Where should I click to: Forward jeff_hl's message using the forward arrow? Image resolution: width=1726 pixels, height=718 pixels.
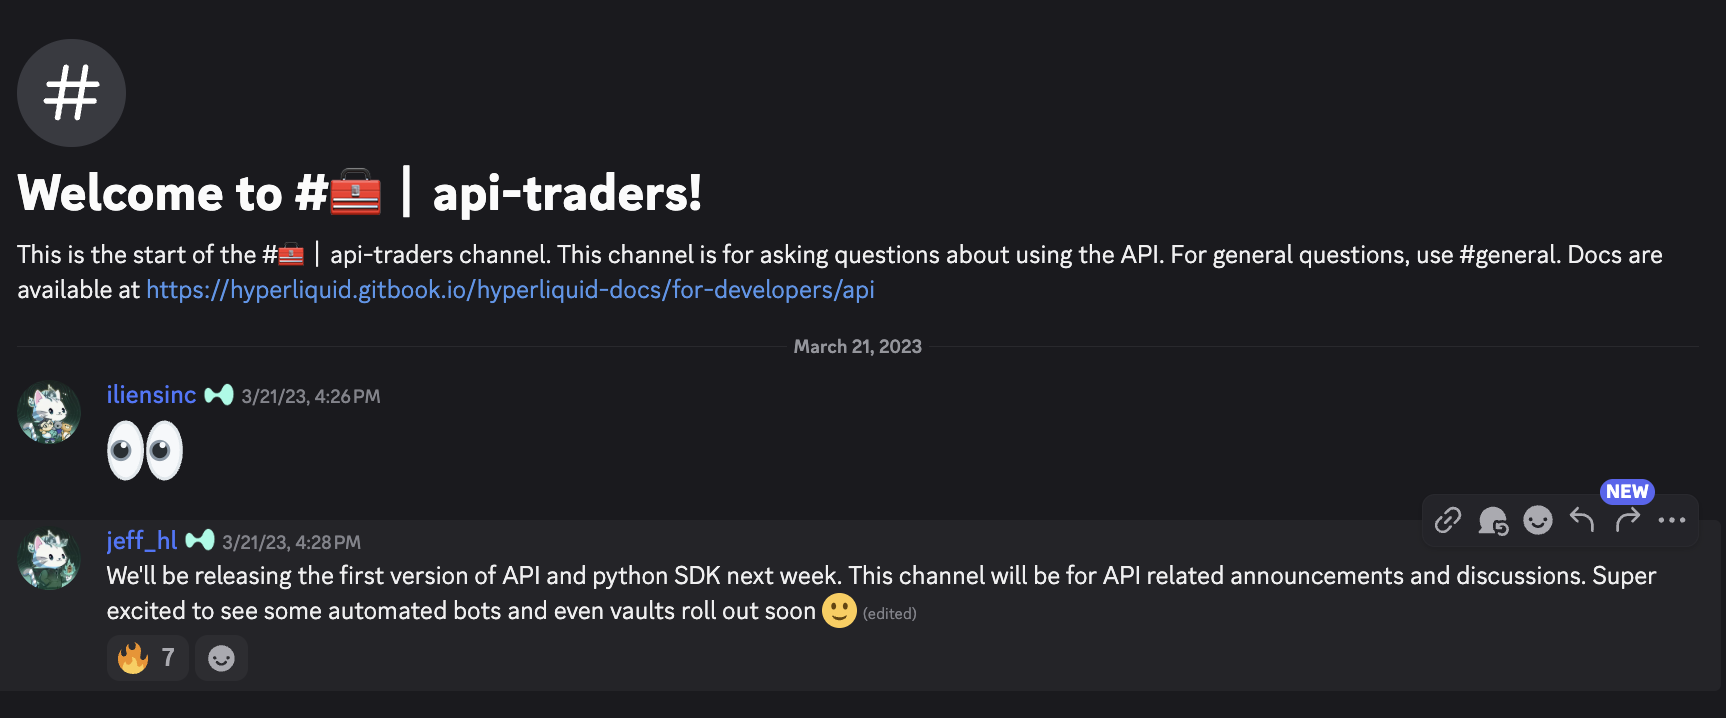1627,520
